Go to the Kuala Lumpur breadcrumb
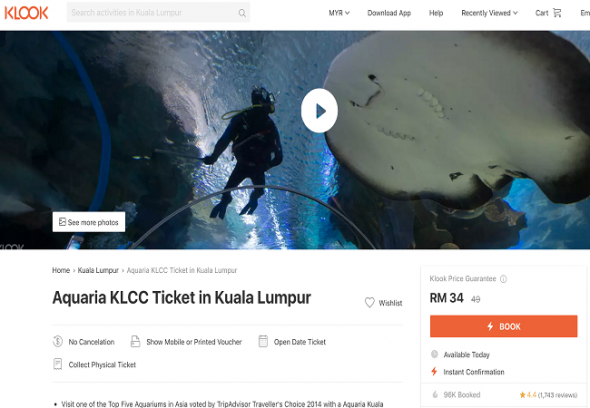This screenshot has width=590, height=408. (x=98, y=270)
